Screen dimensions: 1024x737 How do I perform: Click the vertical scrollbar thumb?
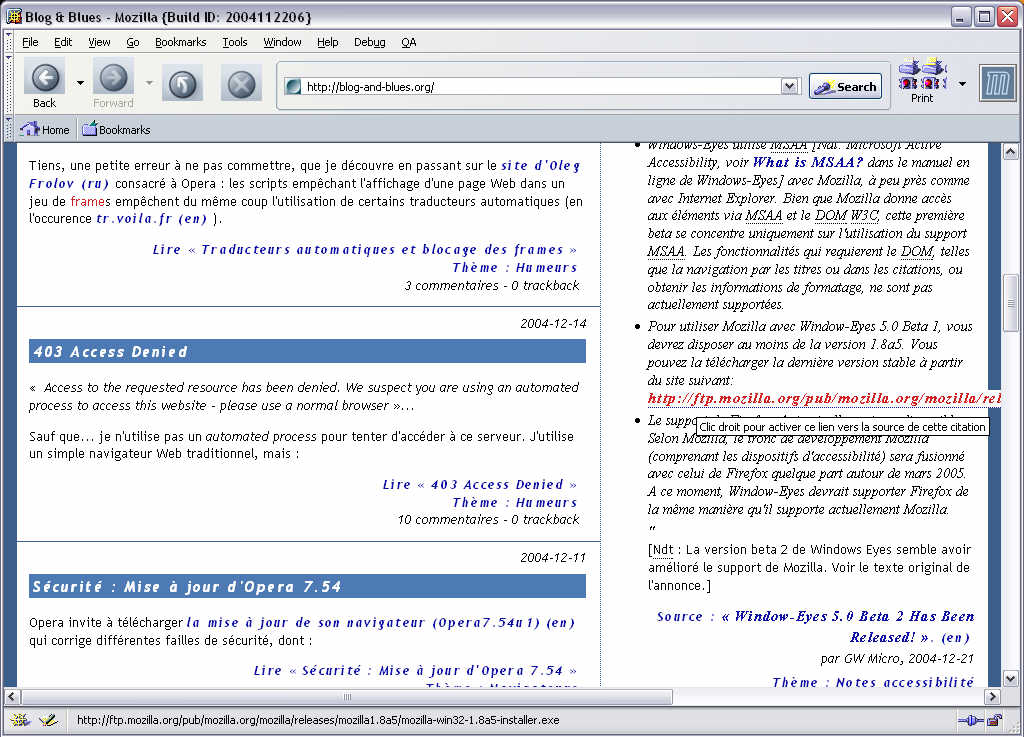click(x=1010, y=304)
